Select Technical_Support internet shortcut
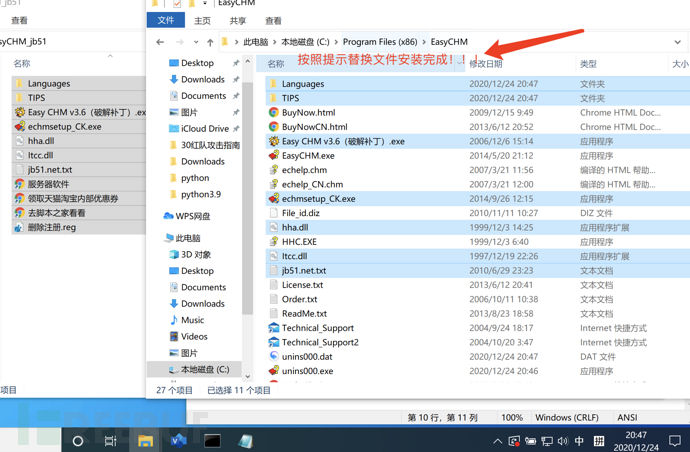This screenshot has height=452, width=690. tap(318, 328)
